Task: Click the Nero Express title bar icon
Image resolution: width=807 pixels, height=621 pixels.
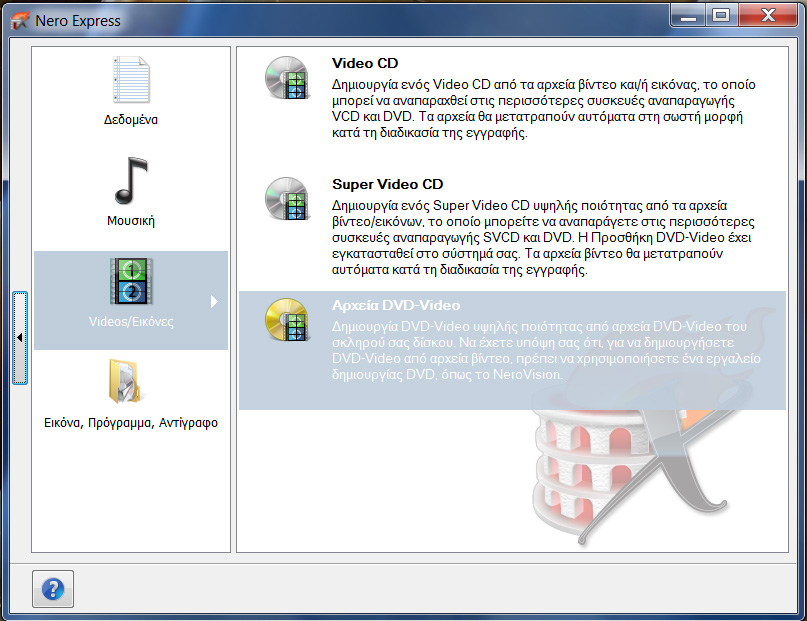Action: (x=20, y=21)
